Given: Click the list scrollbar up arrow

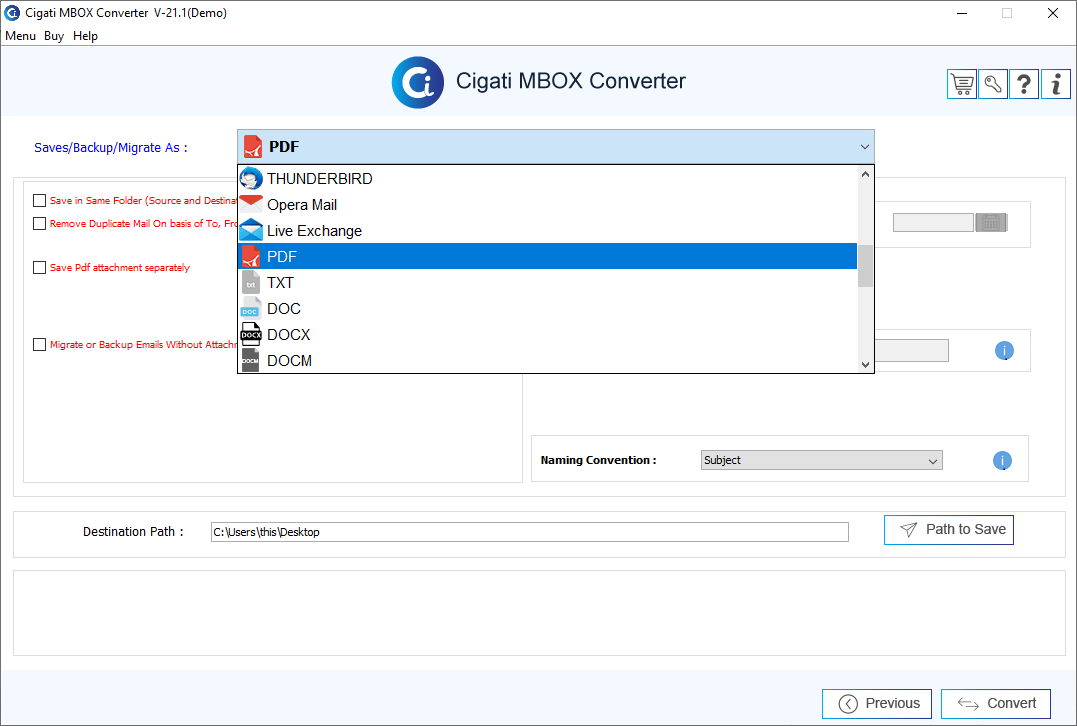Looking at the screenshot, I should click(x=865, y=174).
